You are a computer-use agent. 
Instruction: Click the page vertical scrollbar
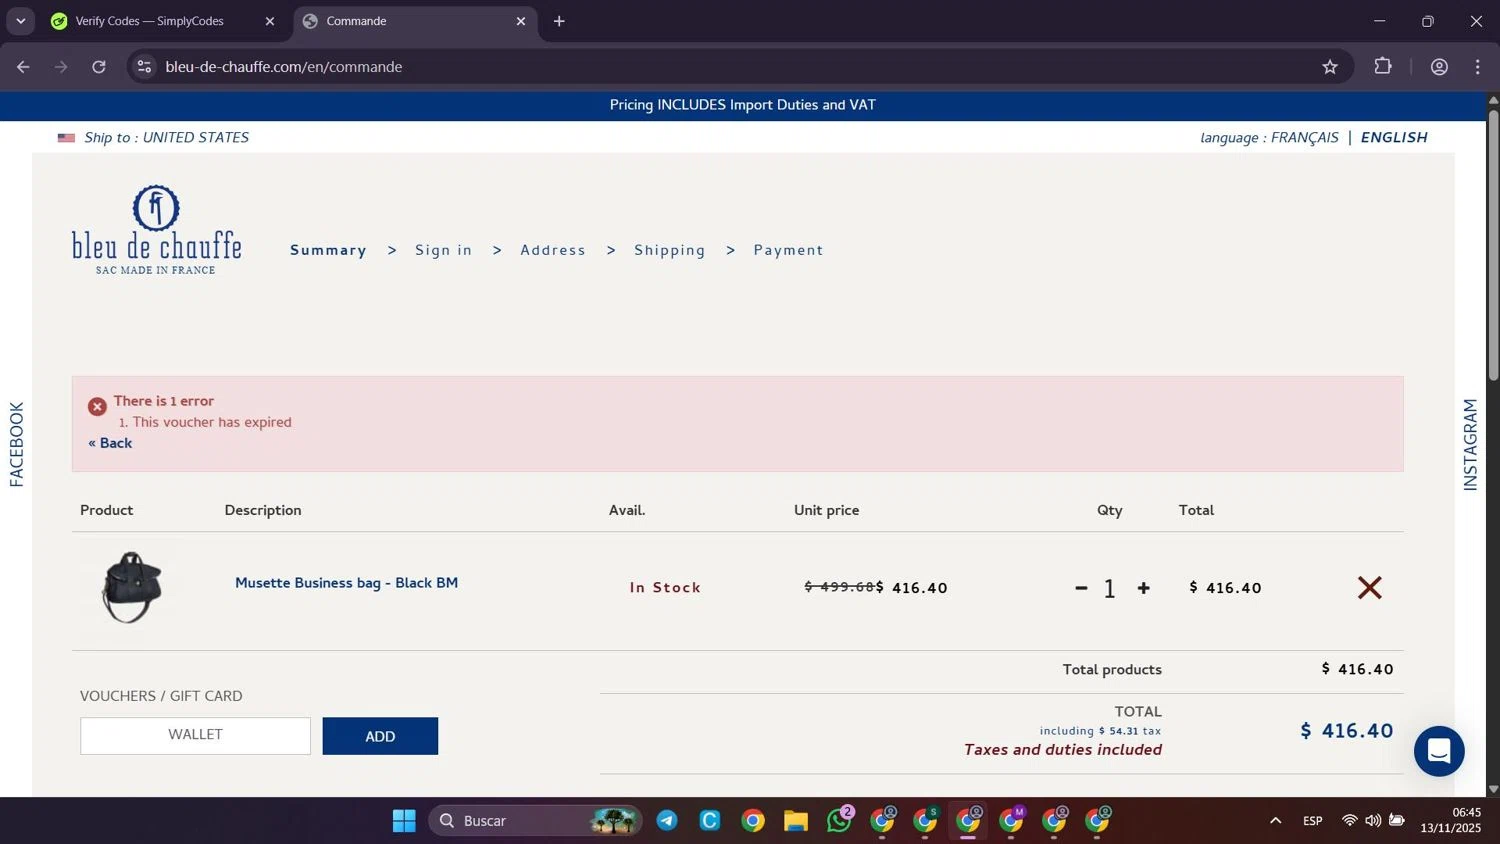1493,245
